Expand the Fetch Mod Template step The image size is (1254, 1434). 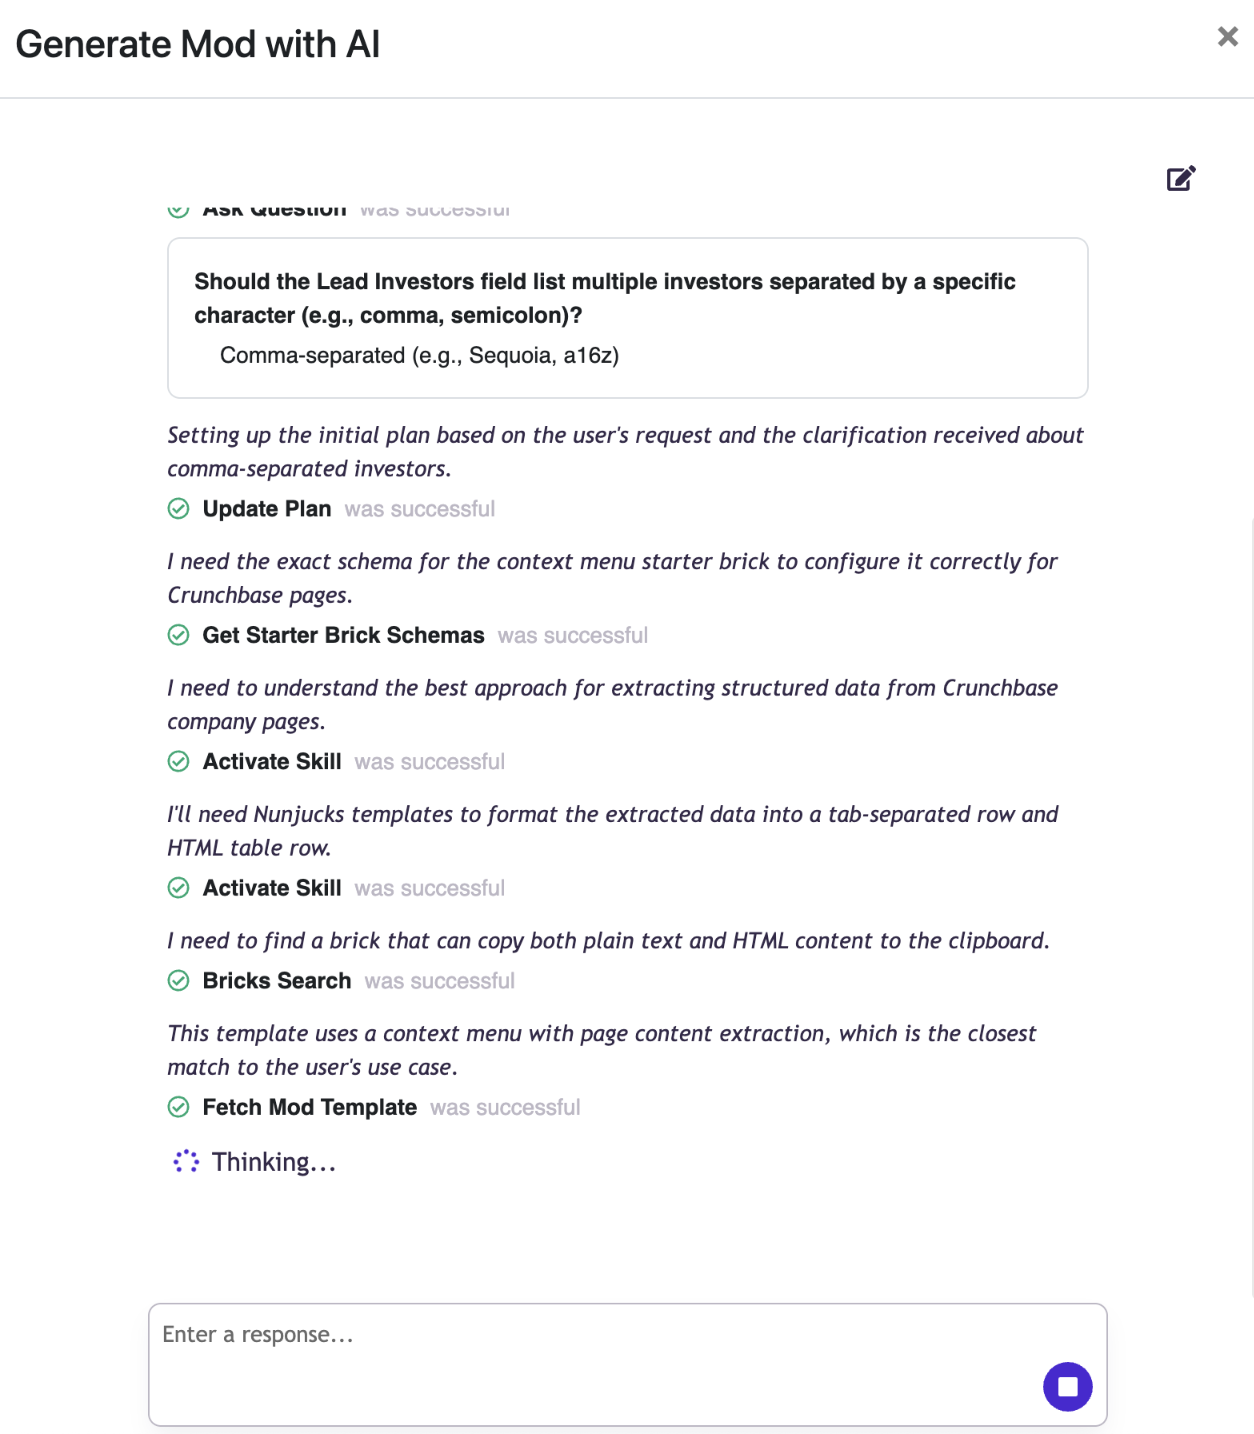click(310, 1107)
